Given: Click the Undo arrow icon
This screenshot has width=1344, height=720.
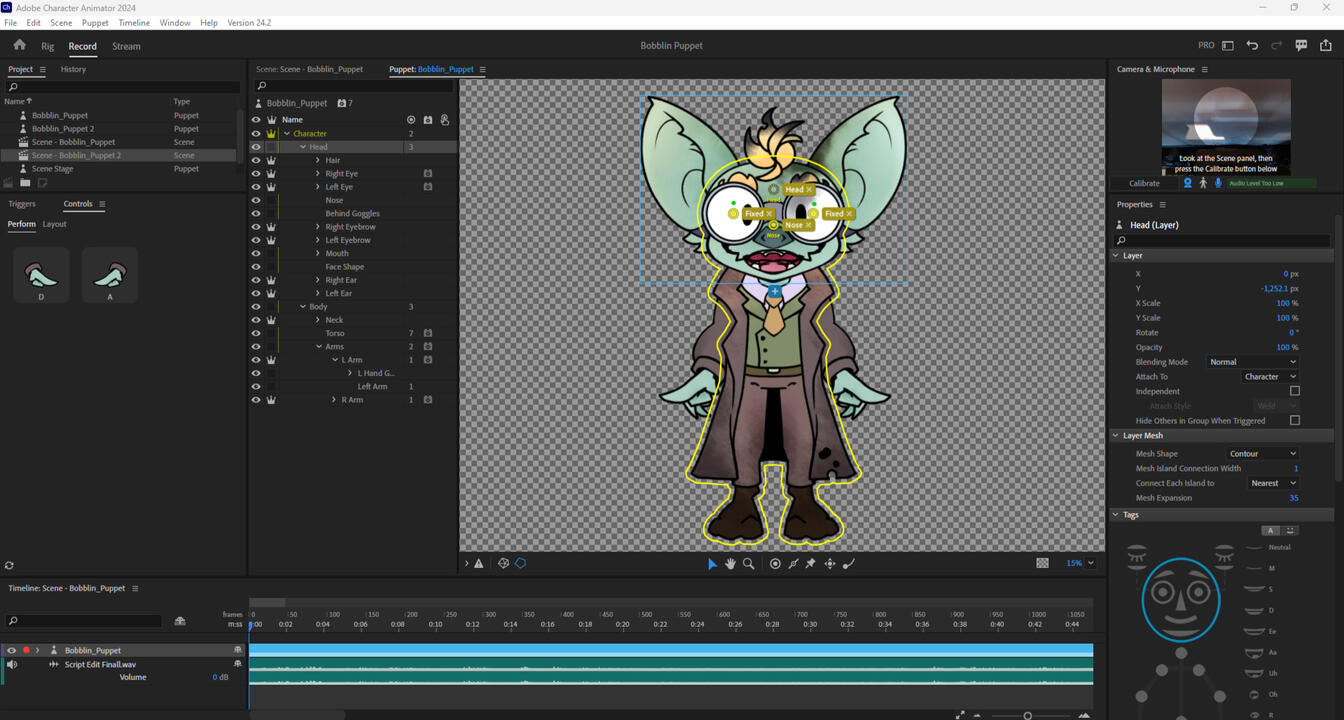Looking at the screenshot, I should 1252,46.
